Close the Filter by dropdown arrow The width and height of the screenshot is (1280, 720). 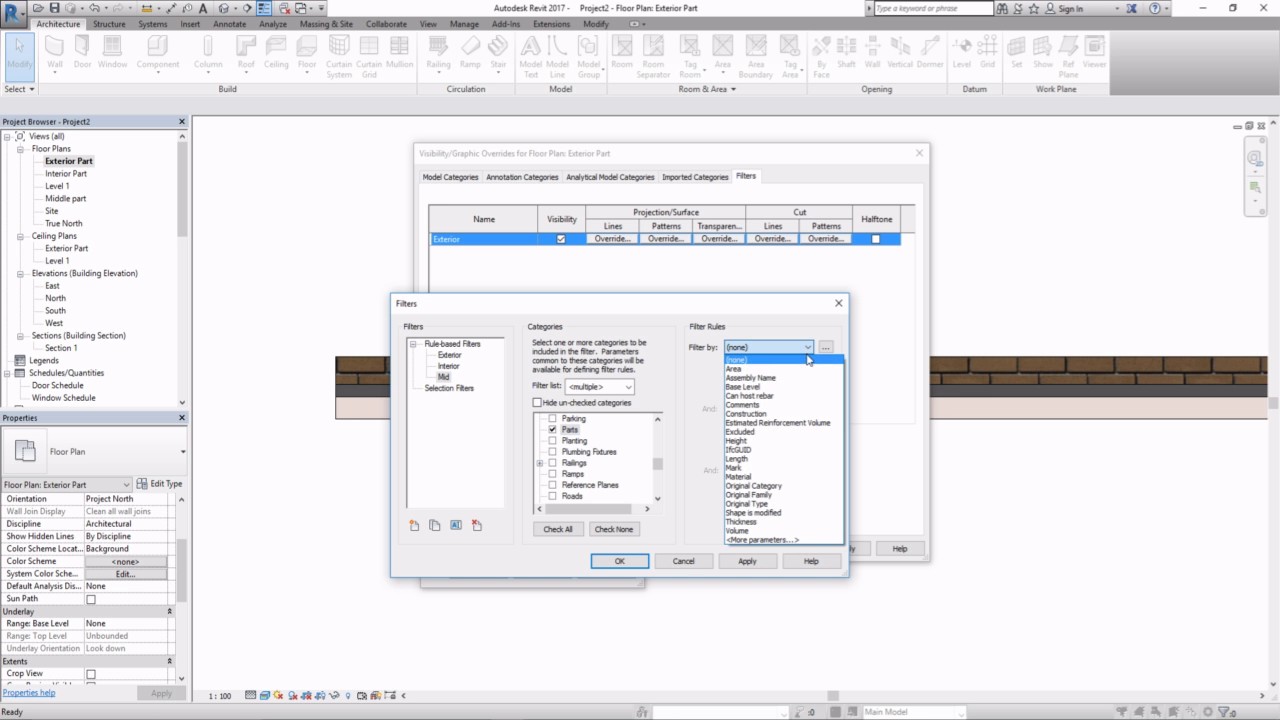click(807, 347)
